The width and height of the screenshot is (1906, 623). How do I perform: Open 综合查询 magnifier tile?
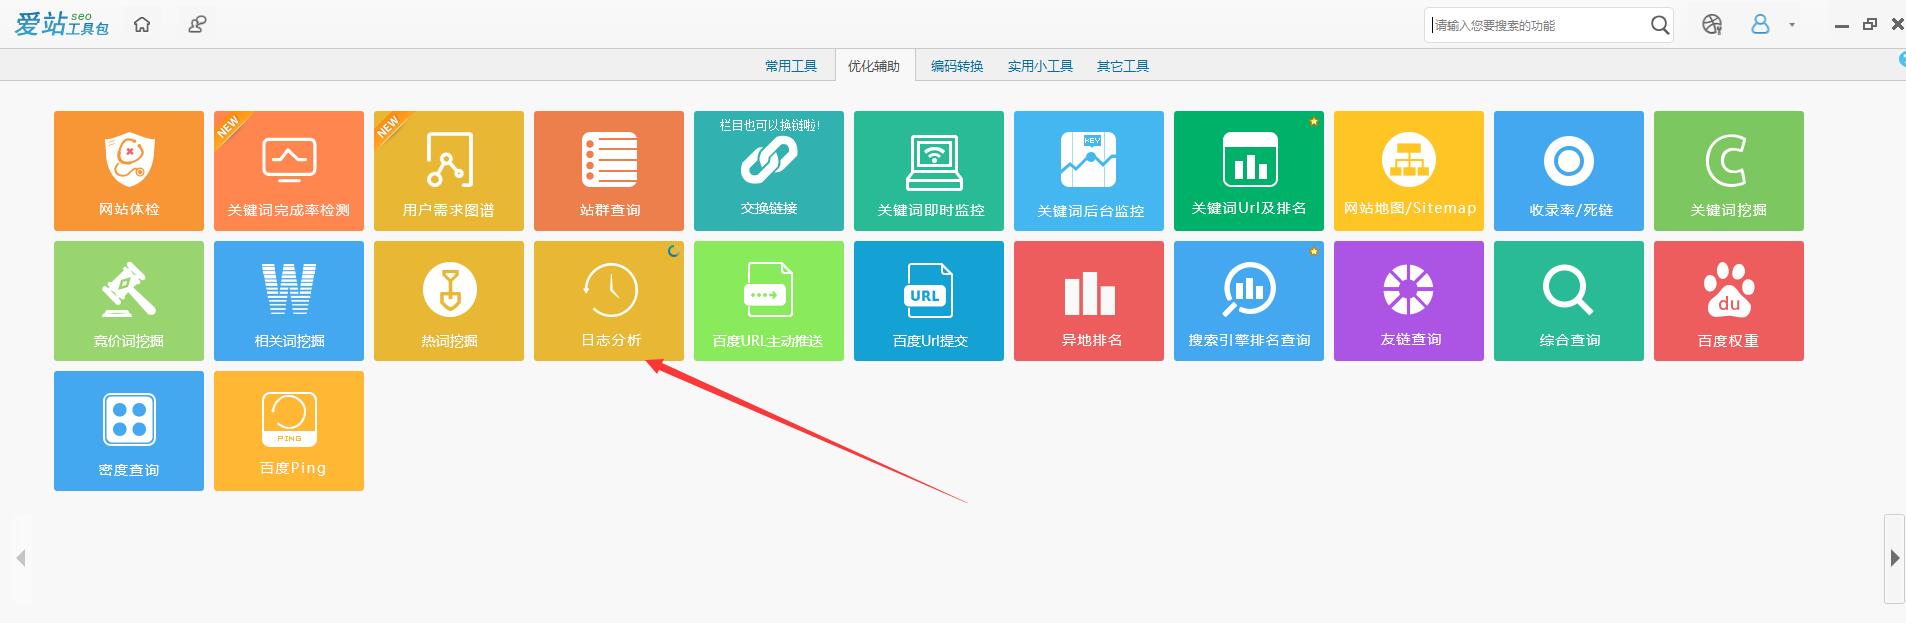[1569, 301]
